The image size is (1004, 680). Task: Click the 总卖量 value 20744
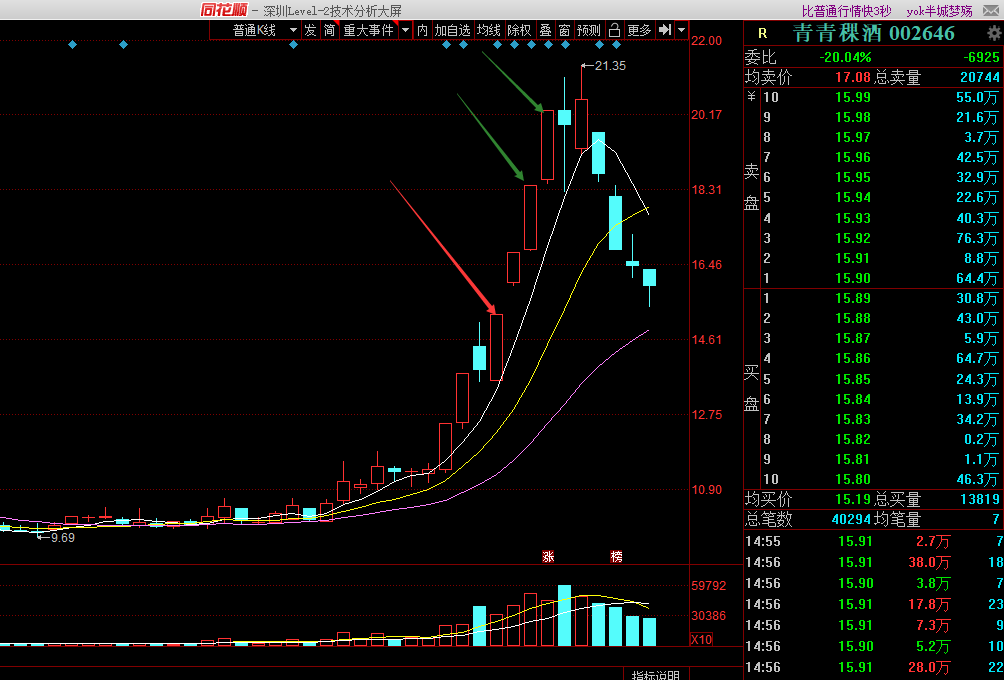tap(980, 77)
